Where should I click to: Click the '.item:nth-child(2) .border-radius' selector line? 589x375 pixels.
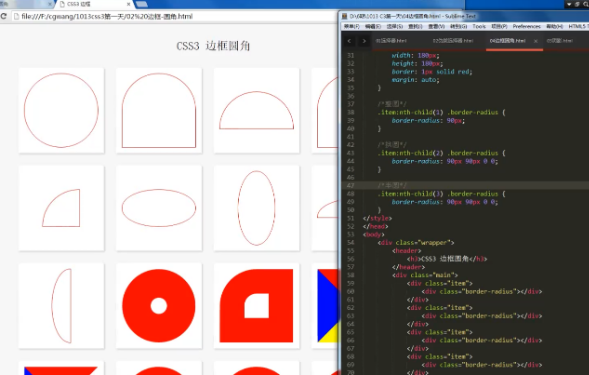click(x=441, y=153)
